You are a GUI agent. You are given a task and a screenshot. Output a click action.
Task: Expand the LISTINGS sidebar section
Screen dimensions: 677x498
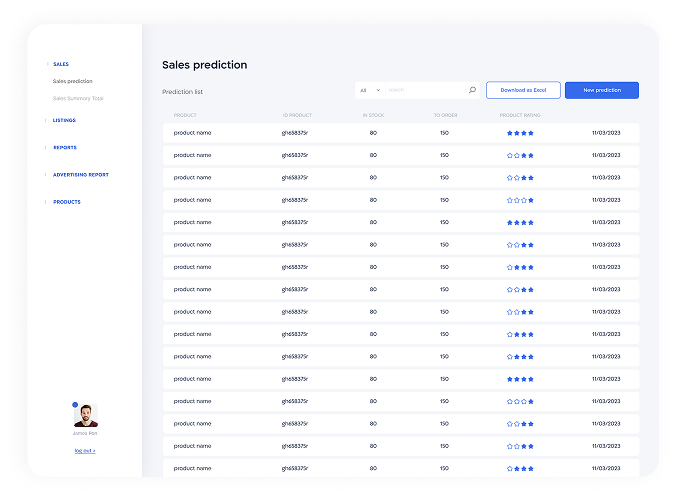point(64,120)
